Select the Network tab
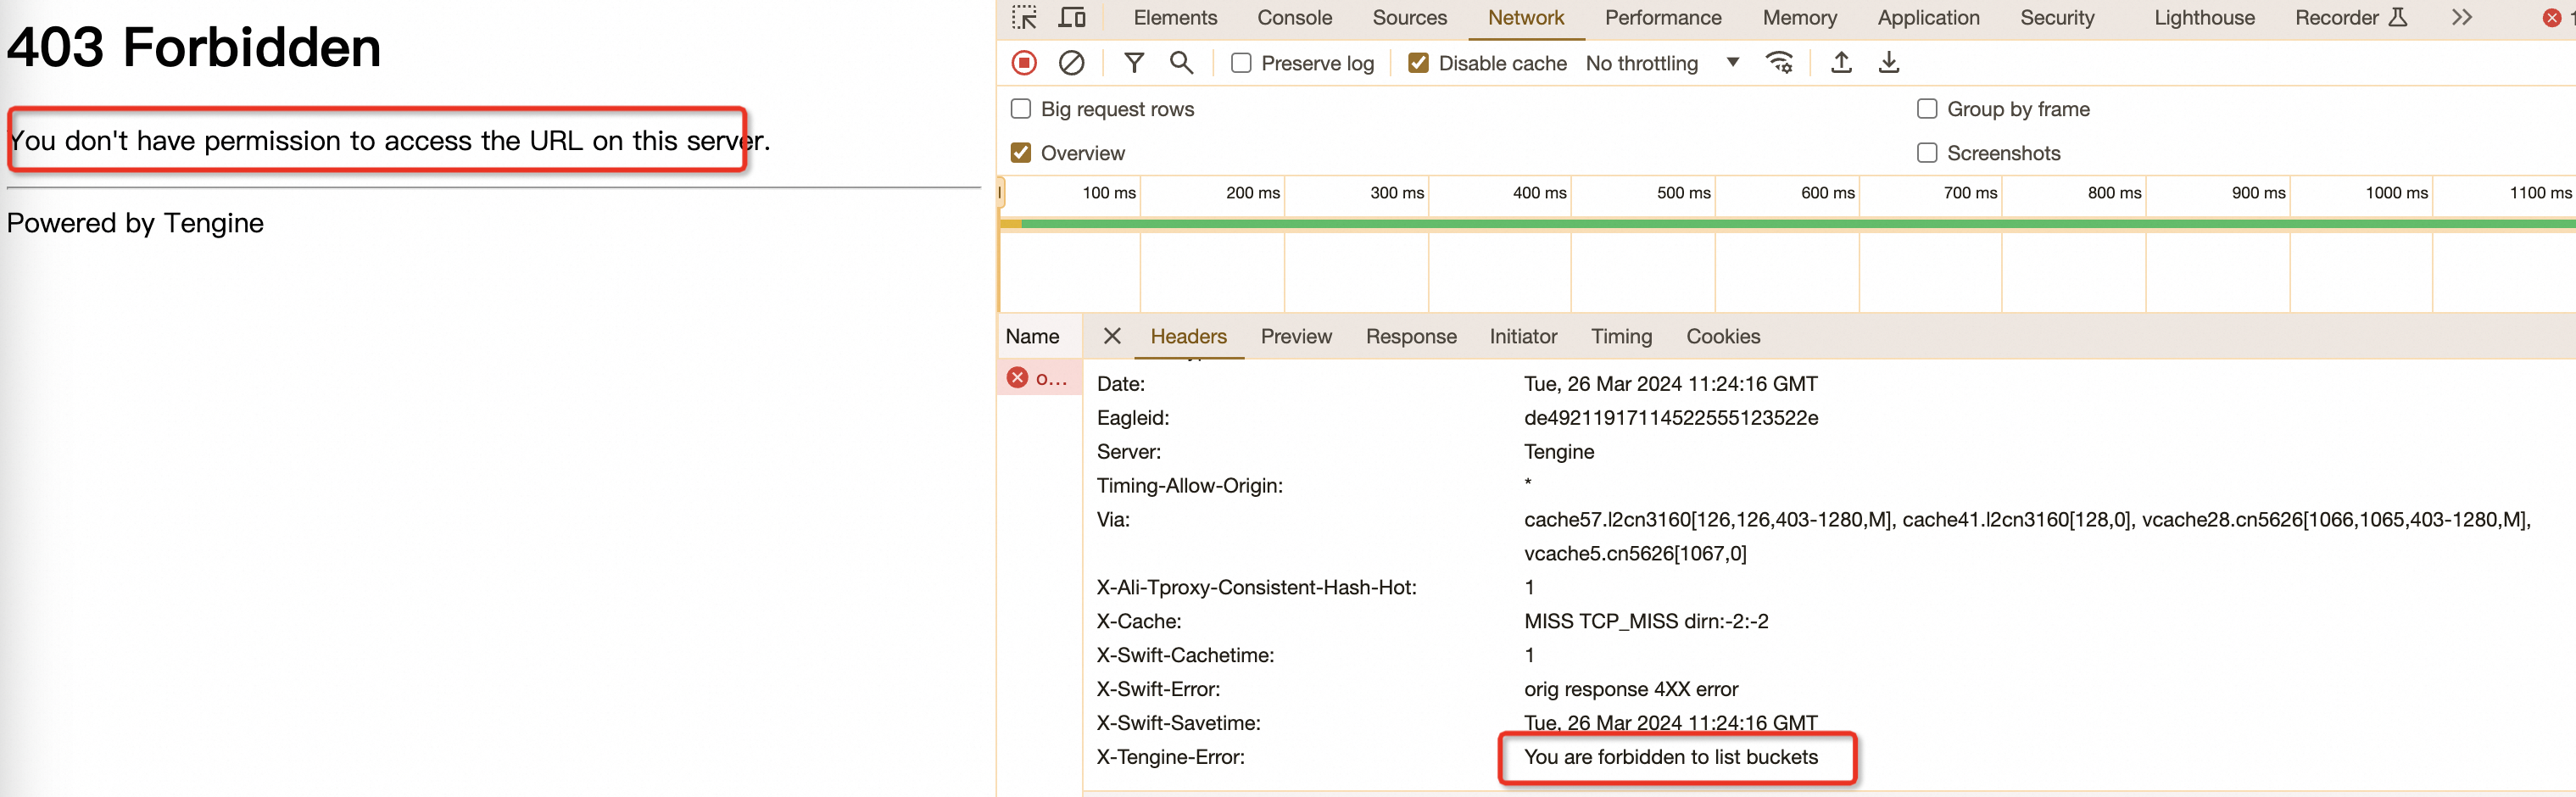This screenshot has height=797, width=2576. (x=1526, y=18)
